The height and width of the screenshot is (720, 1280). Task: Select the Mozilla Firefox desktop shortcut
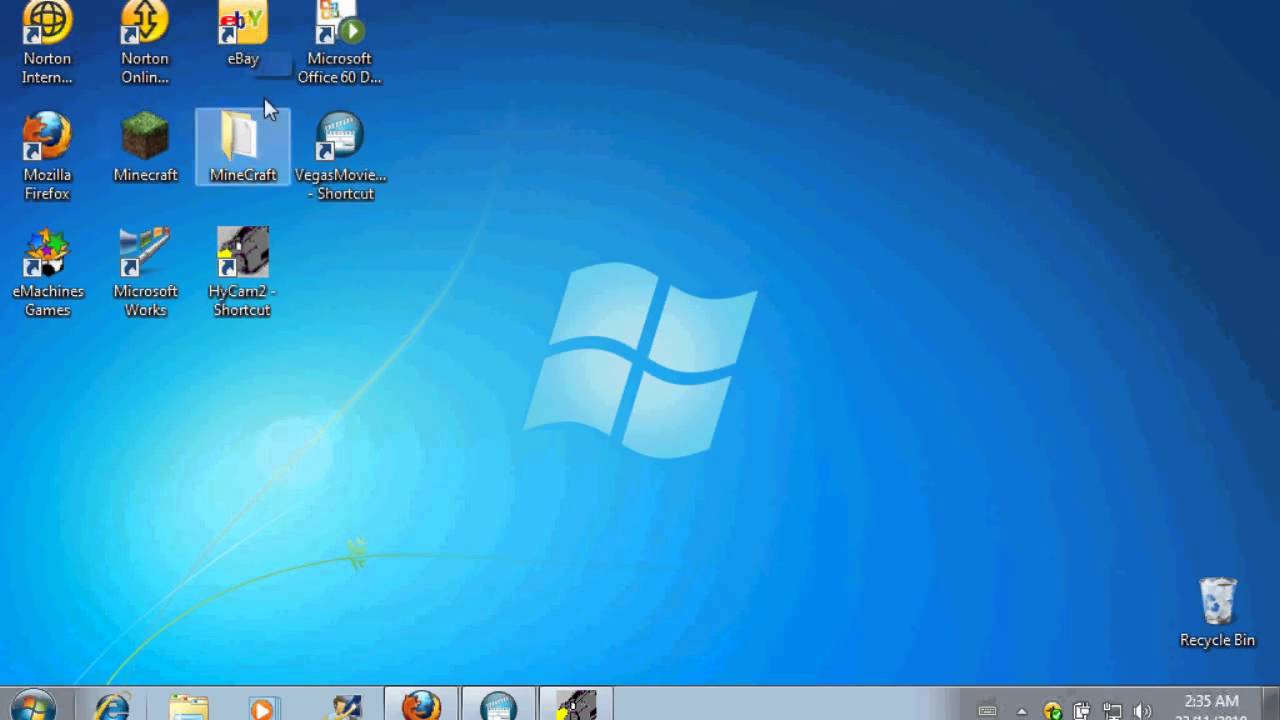click(x=47, y=156)
